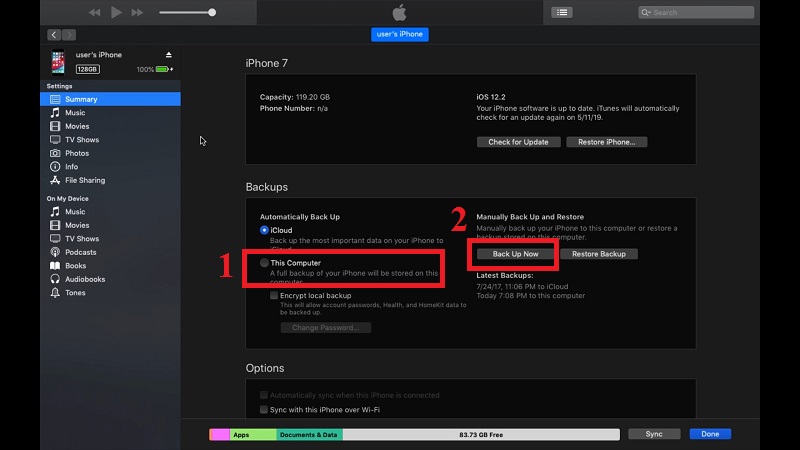Viewport: 800px width, 450px height.
Task: Eject user's iPhone with the eject icon
Action: 168,55
